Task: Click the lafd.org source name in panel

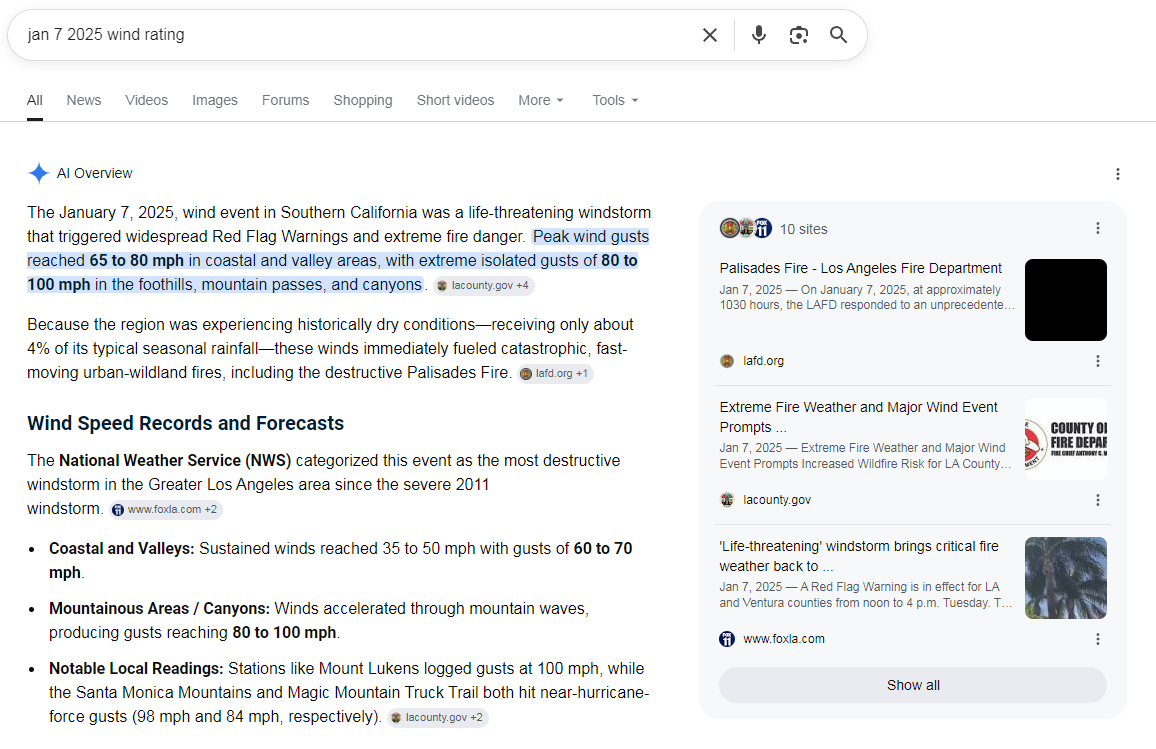Action: pyautogui.click(x=763, y=361)
